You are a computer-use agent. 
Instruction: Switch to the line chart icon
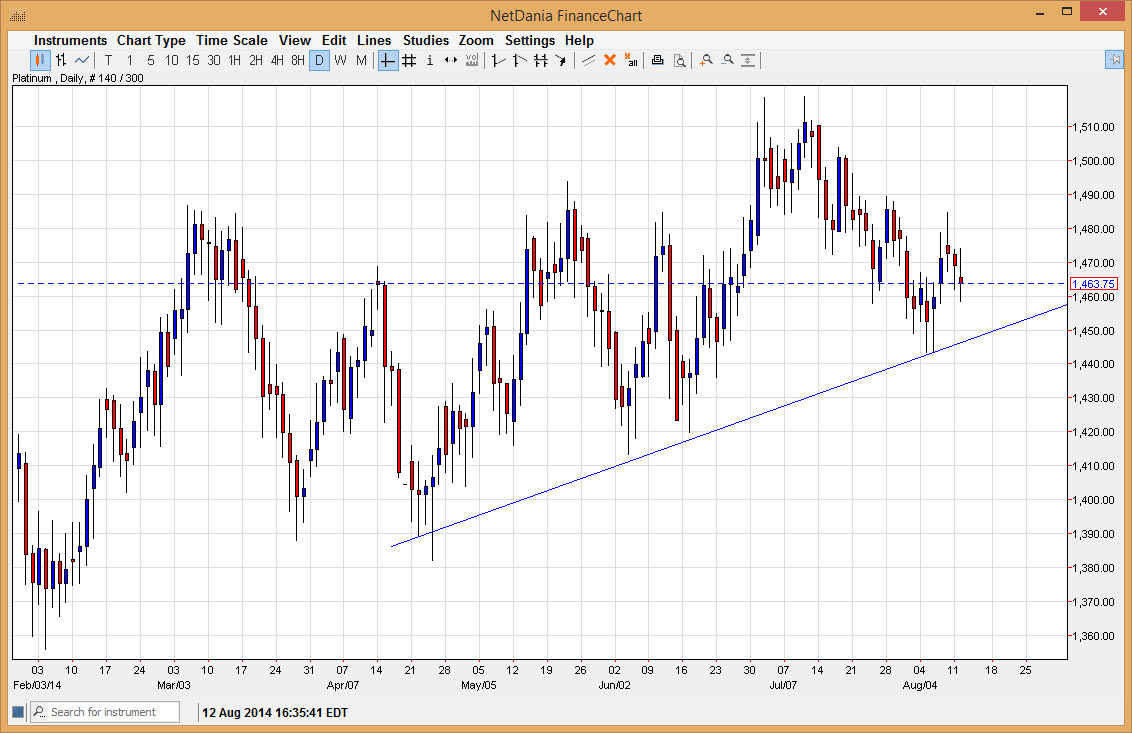tap(82, 60)
